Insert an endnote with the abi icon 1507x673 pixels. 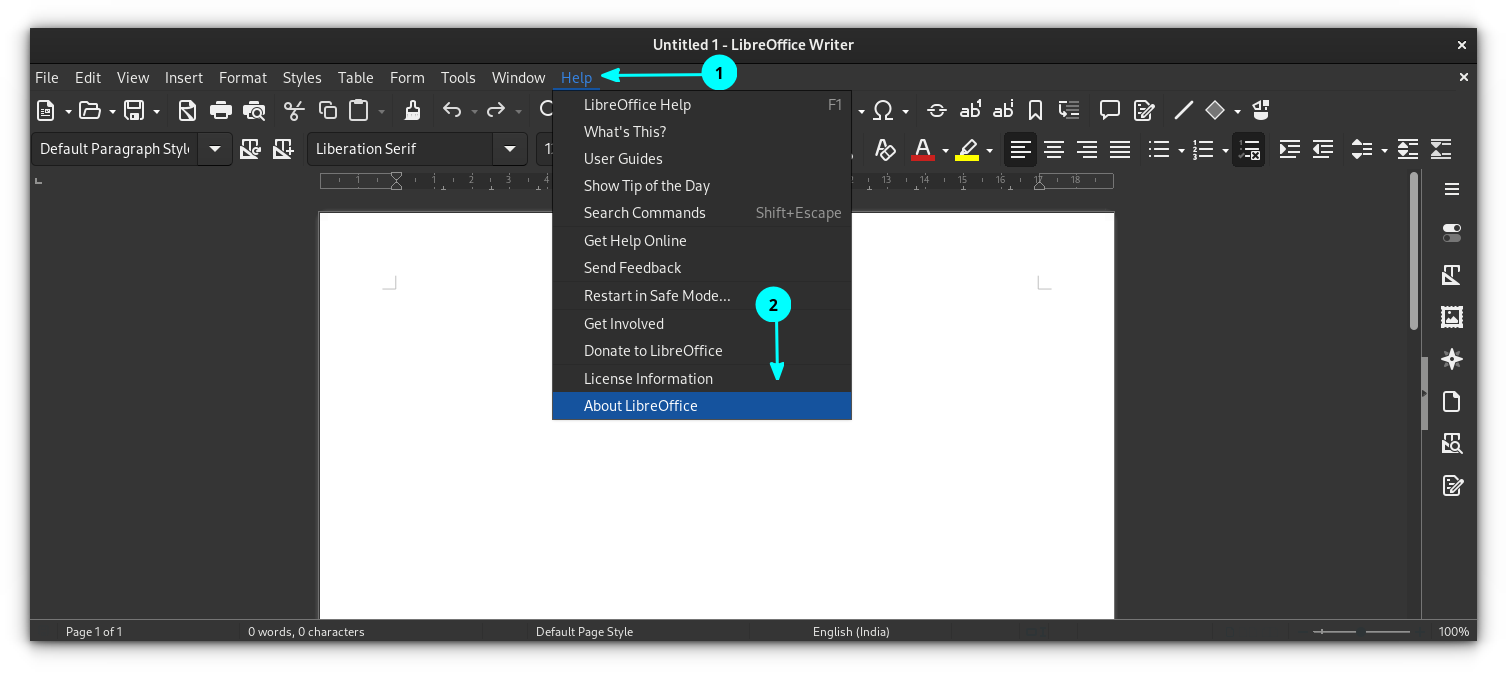[x=1003, y=110]
